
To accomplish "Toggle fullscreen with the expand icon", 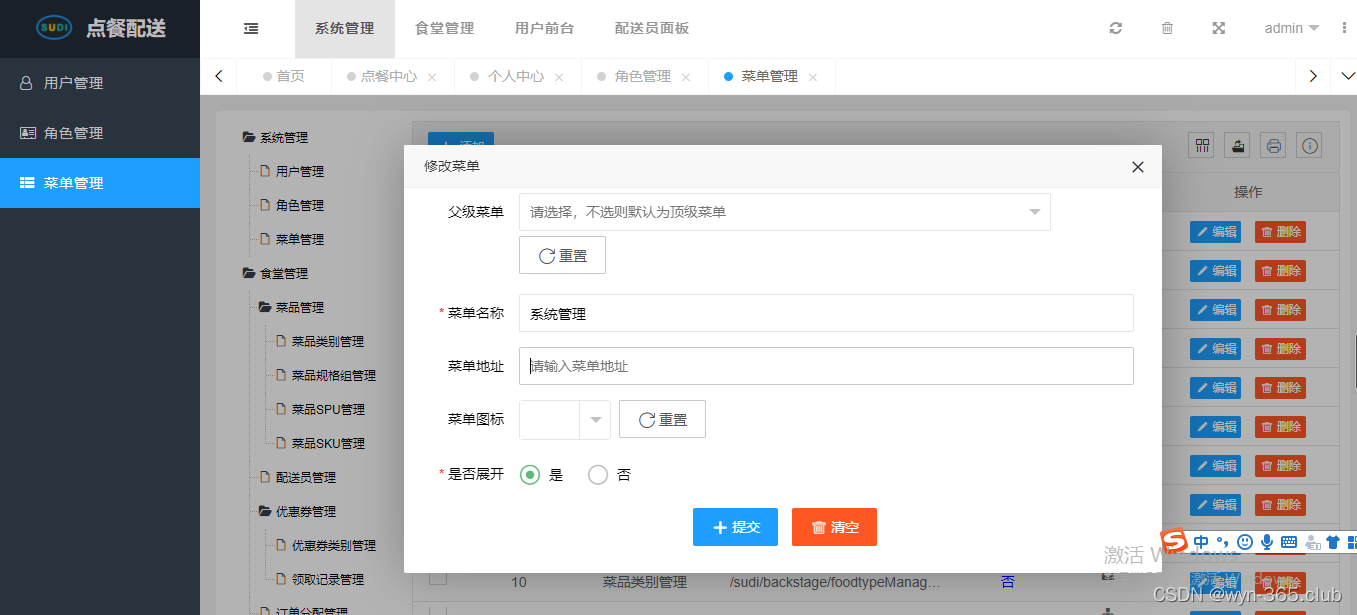I will point(1219,28).
